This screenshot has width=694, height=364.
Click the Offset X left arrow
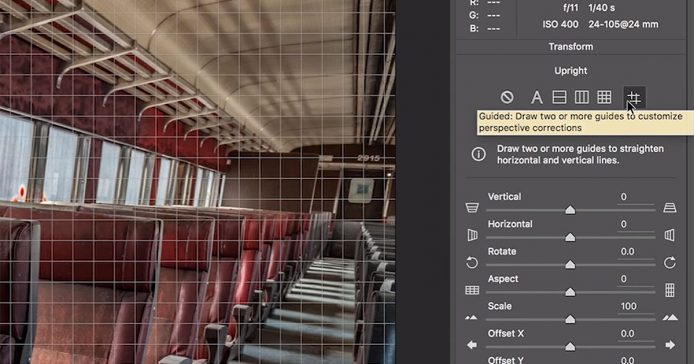pyautogui.click(x=472, y=345)
